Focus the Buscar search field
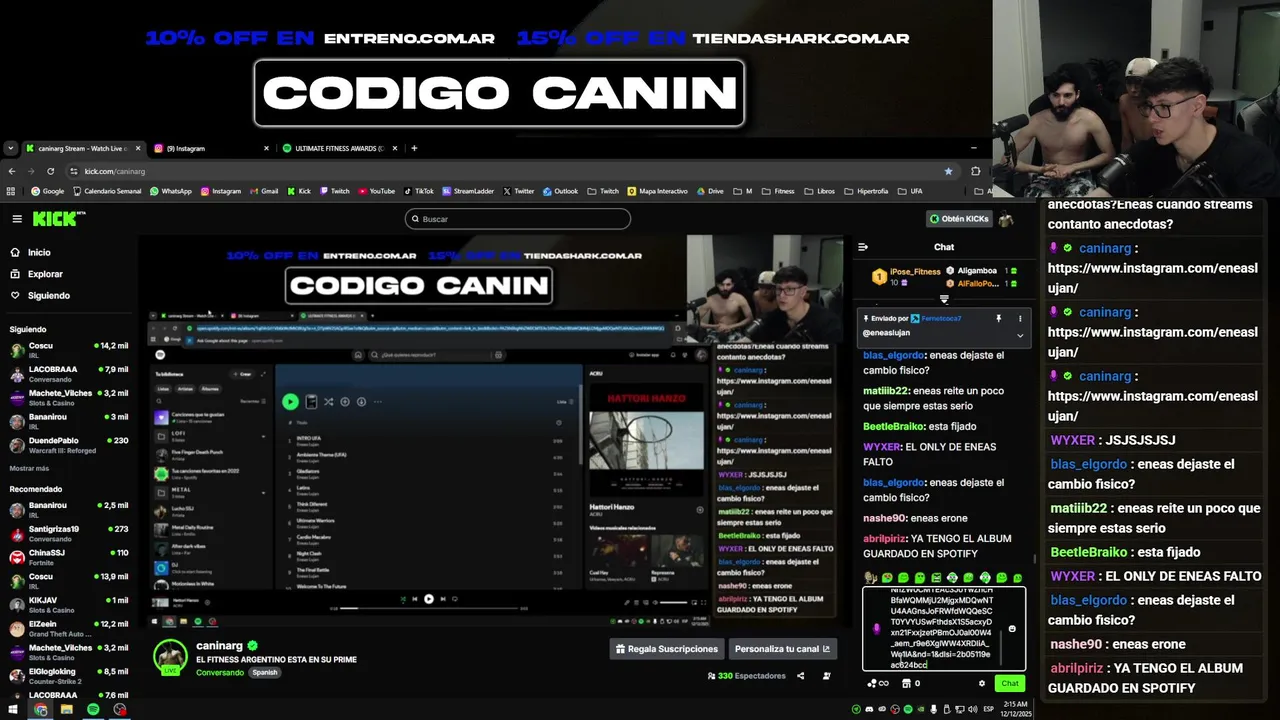The height and width of the screenshot is (720, 1280). click(518, 219)
